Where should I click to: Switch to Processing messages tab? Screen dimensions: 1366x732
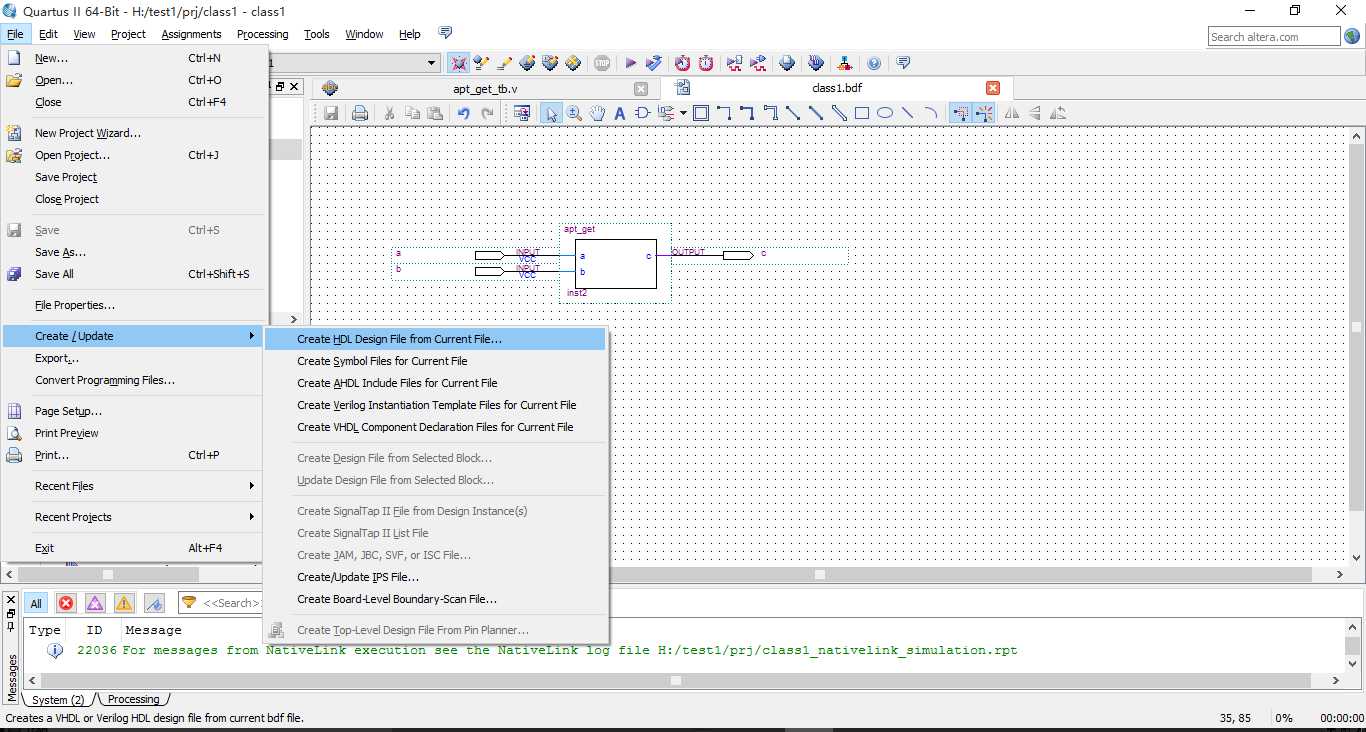pyautogui.click(x=133, y=699)
